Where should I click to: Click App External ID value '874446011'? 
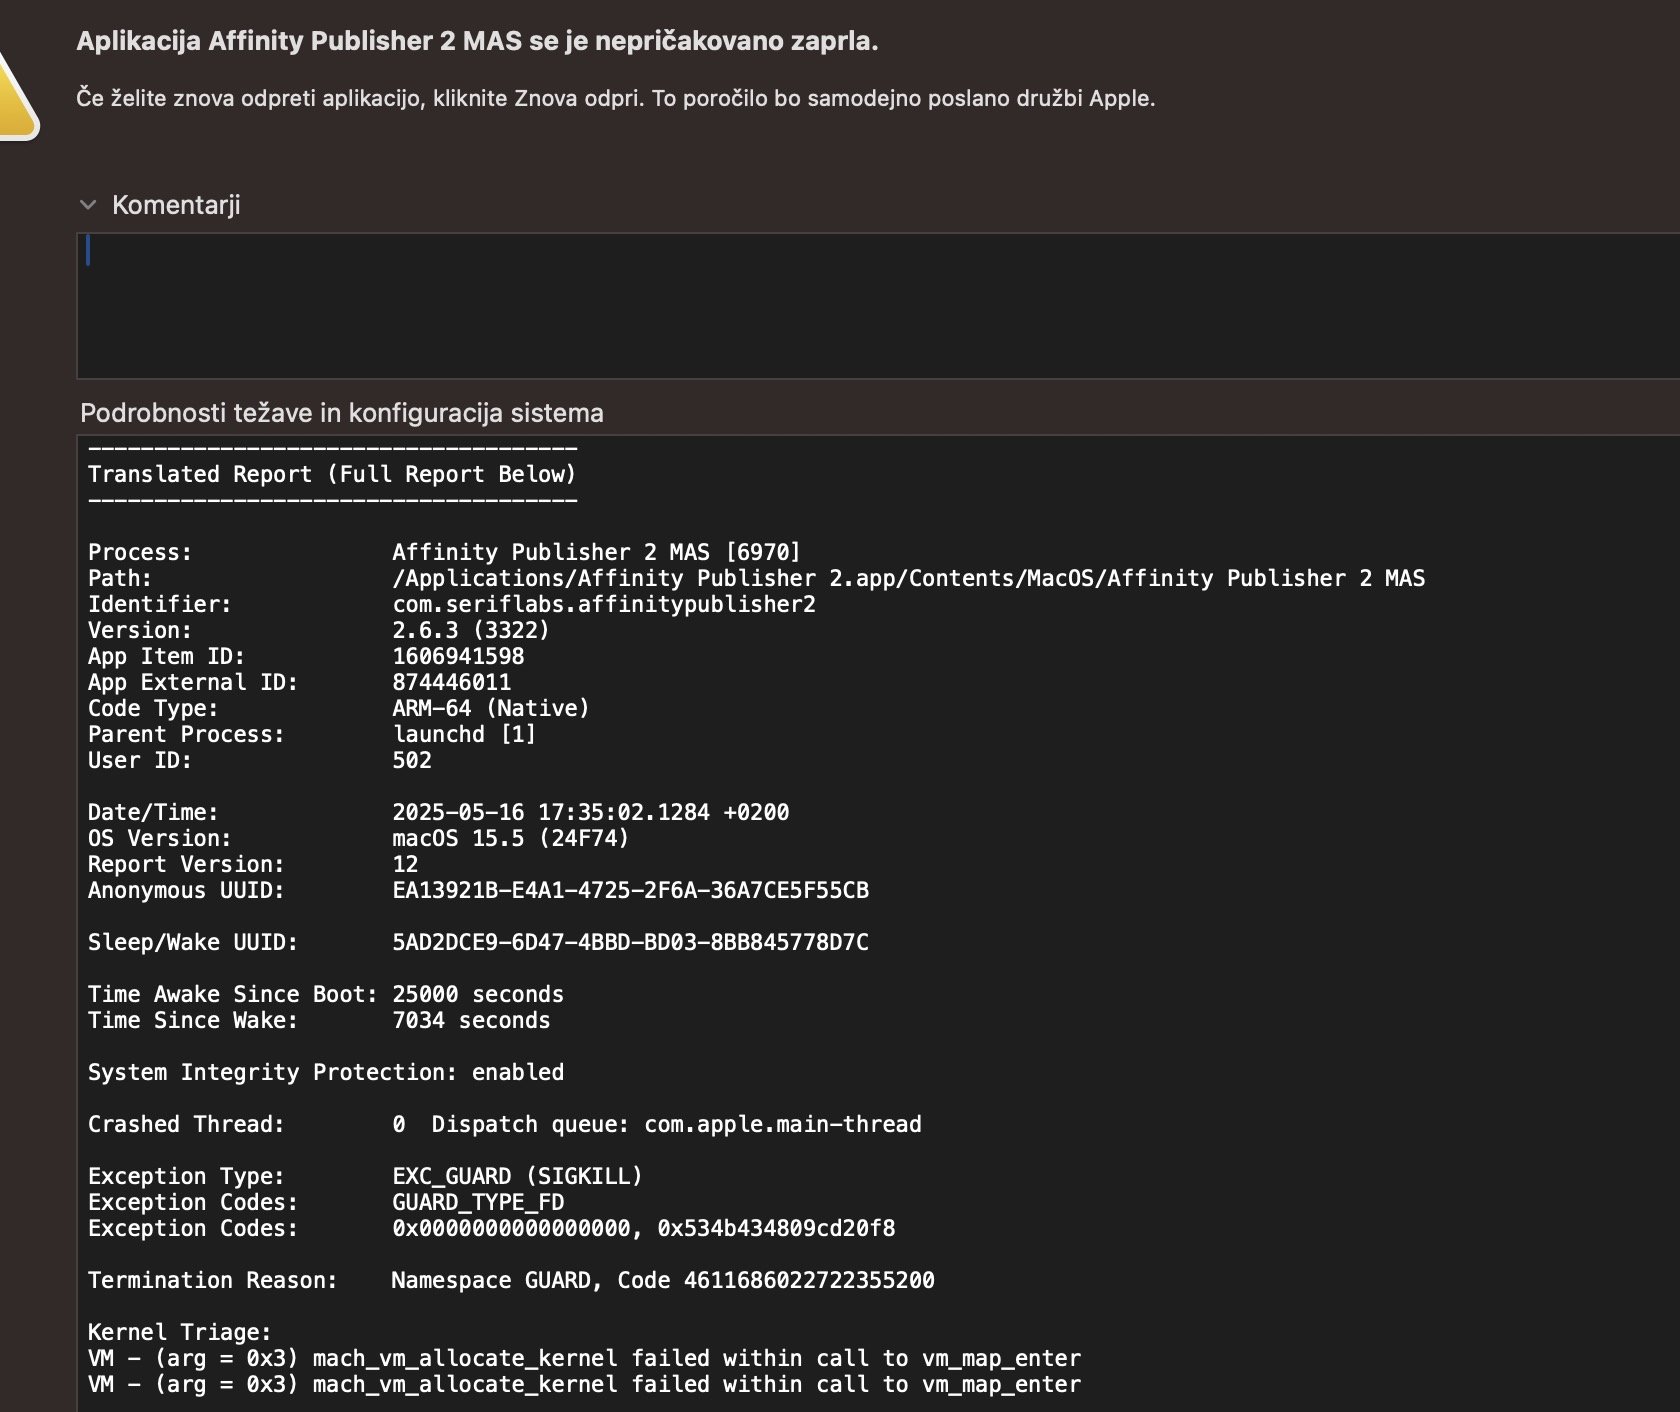click(451, 682)
